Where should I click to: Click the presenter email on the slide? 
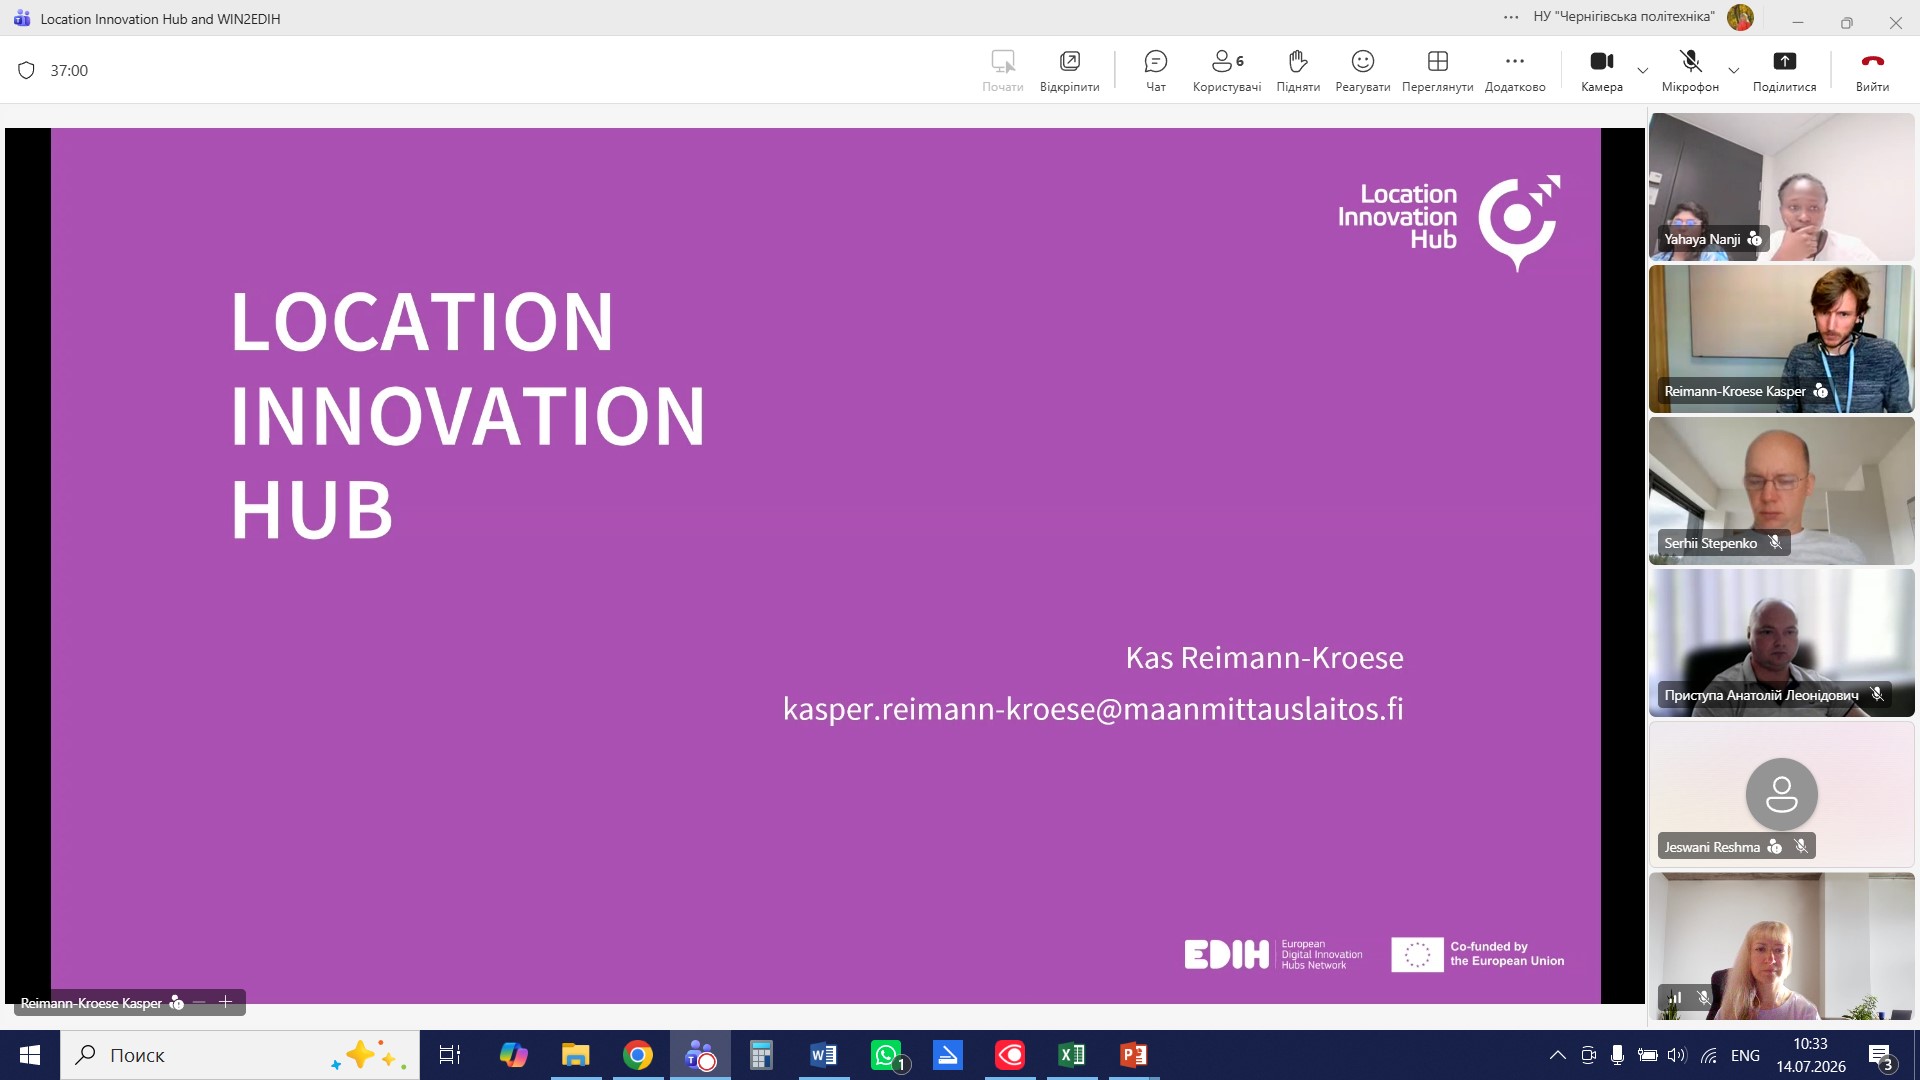click(1093, 708)
